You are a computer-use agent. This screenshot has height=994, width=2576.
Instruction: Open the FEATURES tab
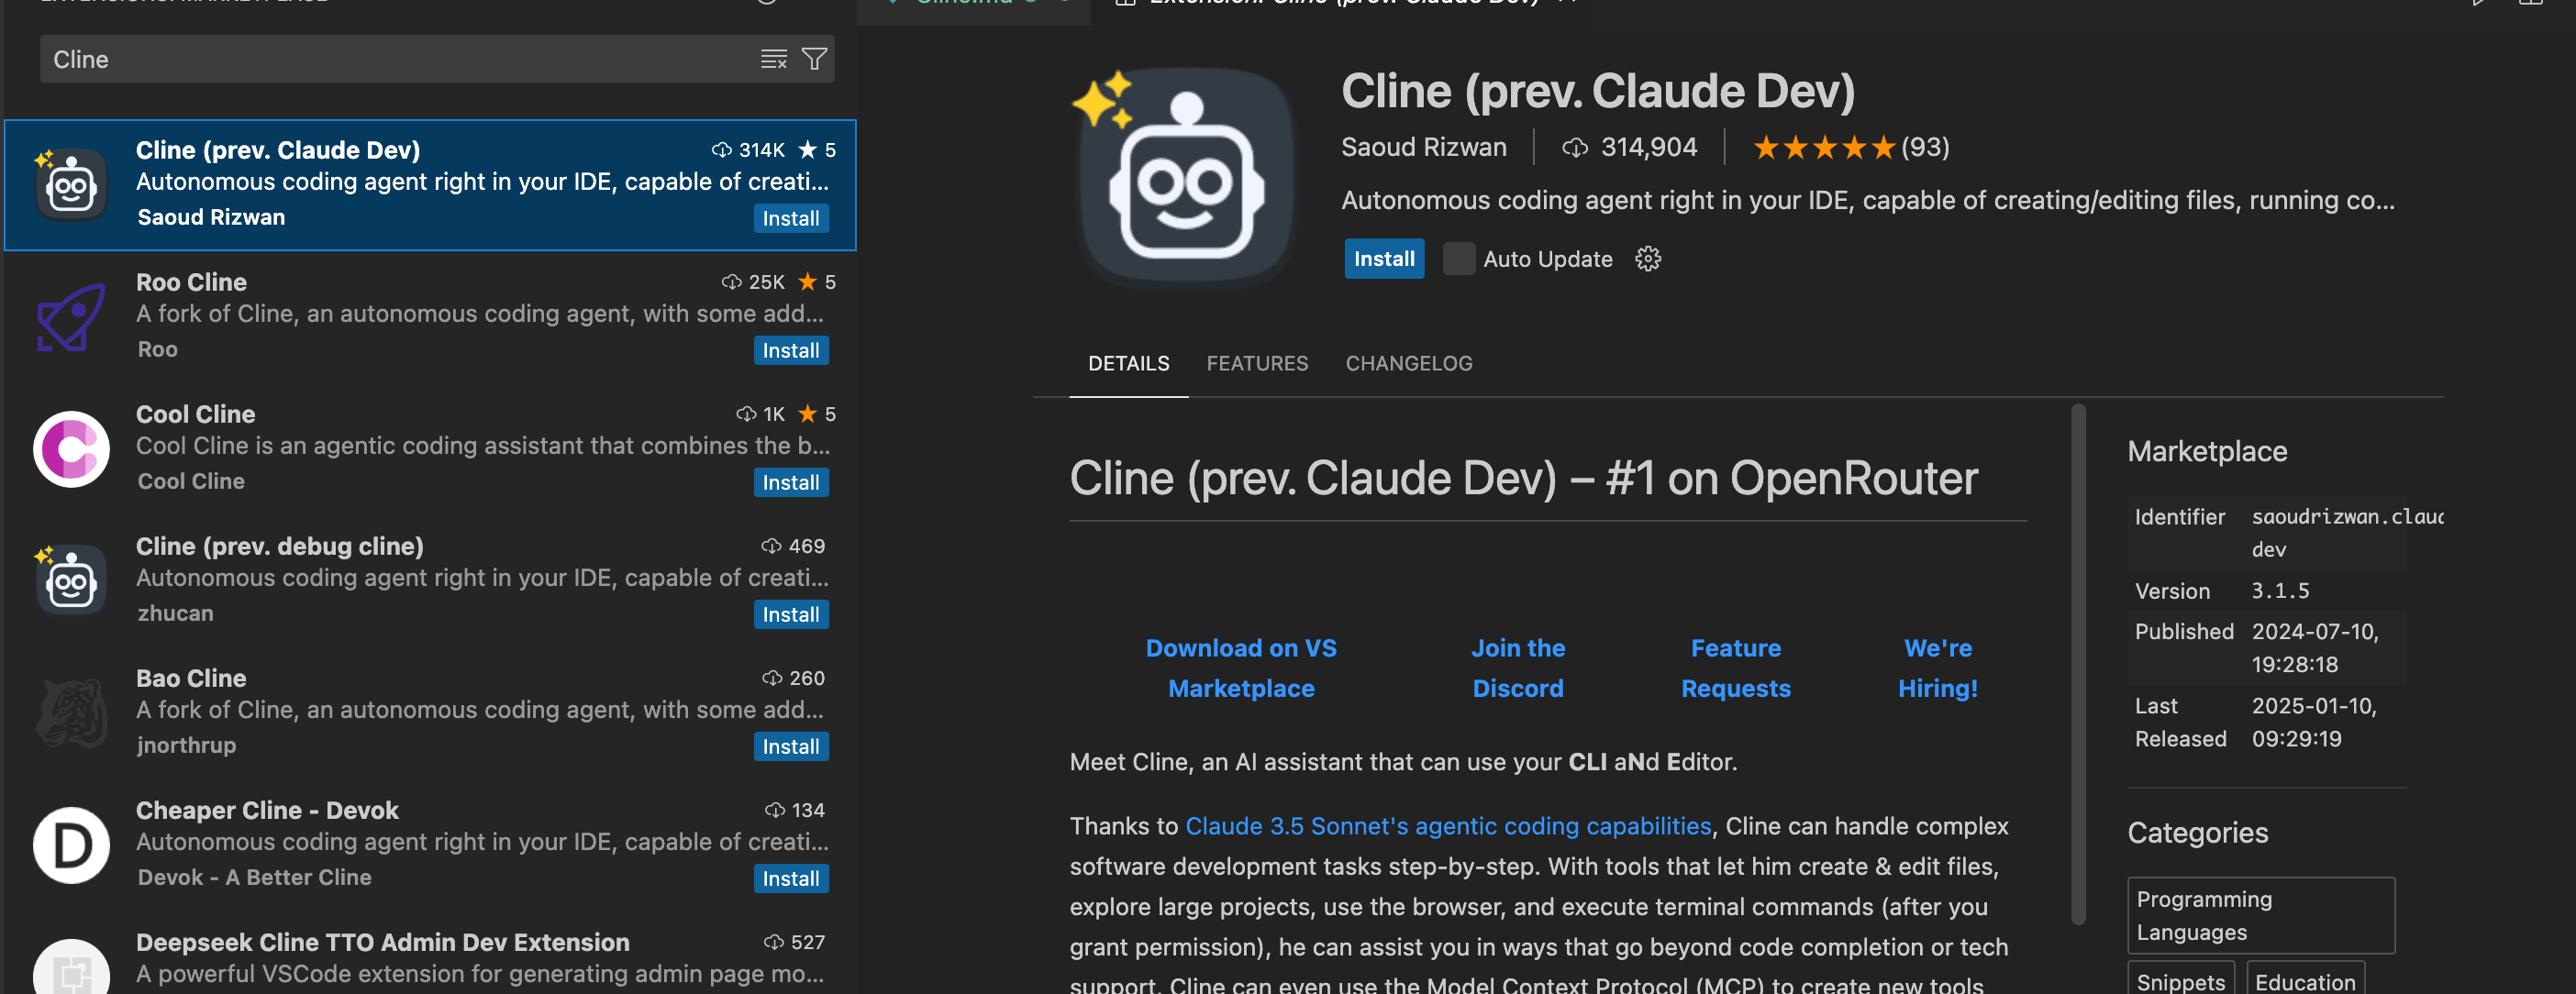tap(1256, 363)
